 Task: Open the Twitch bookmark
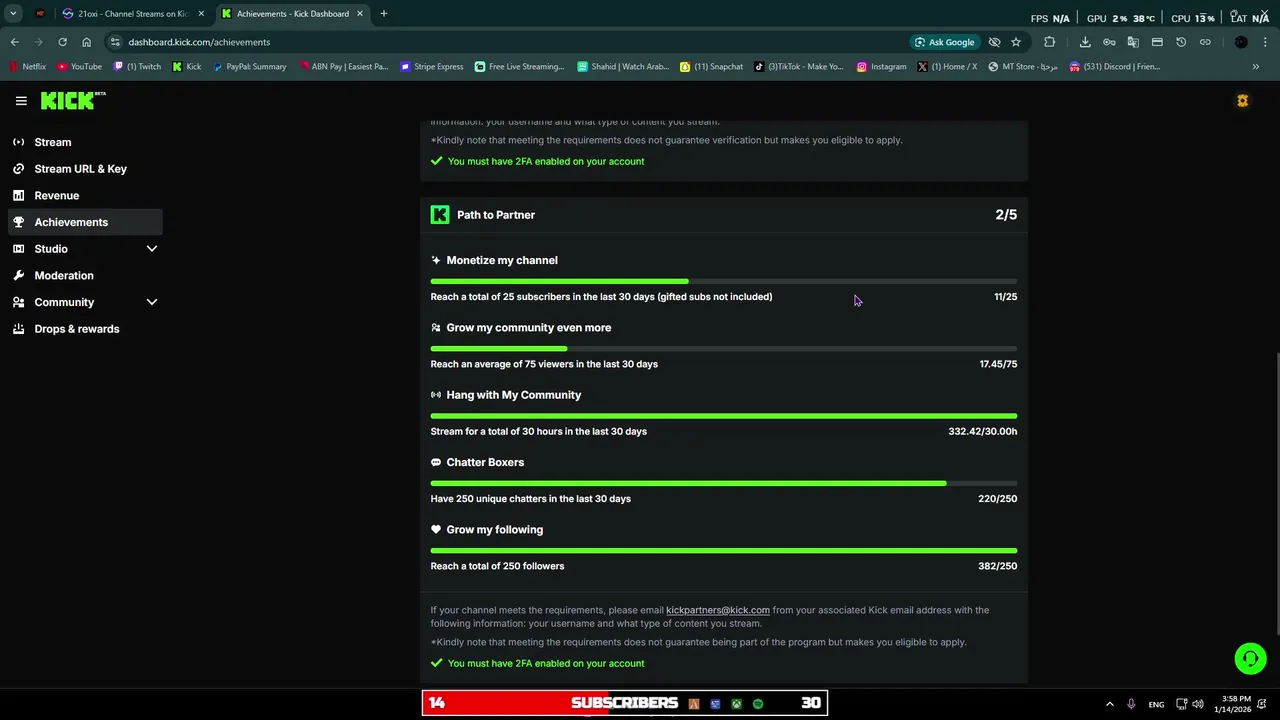(x=138, y=67)
